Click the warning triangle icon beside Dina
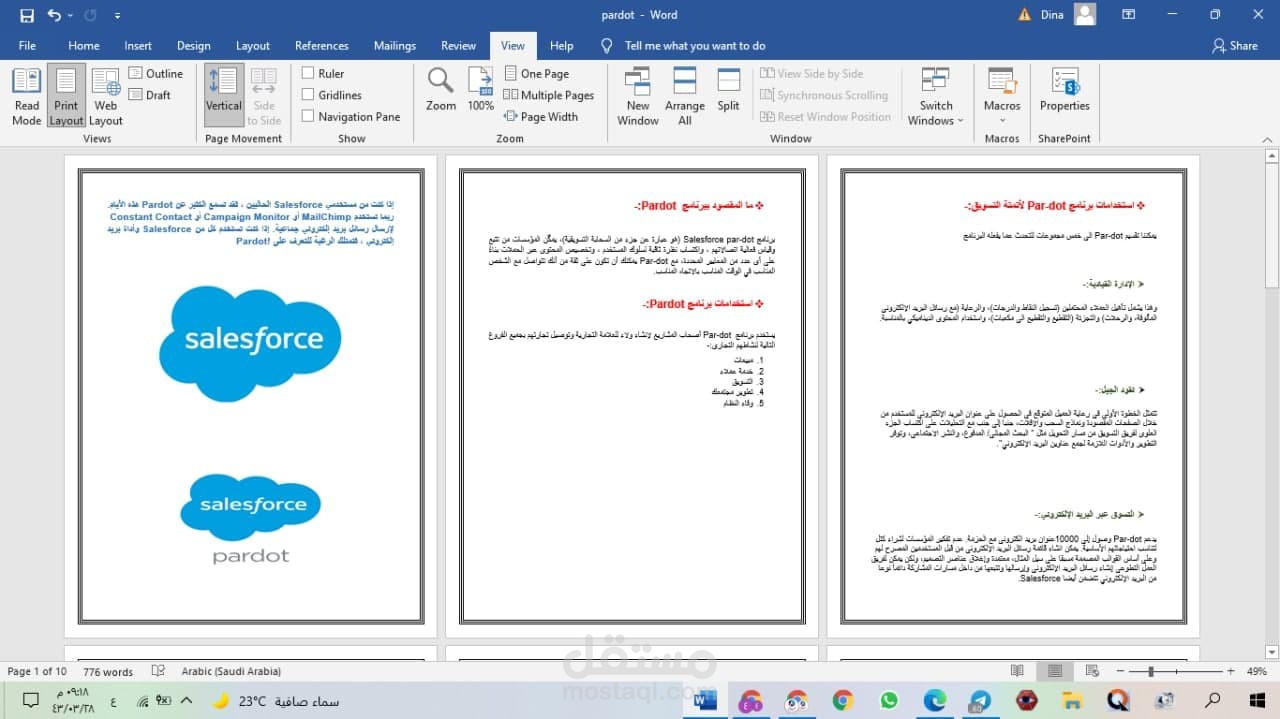 (x=1024, y=15)
